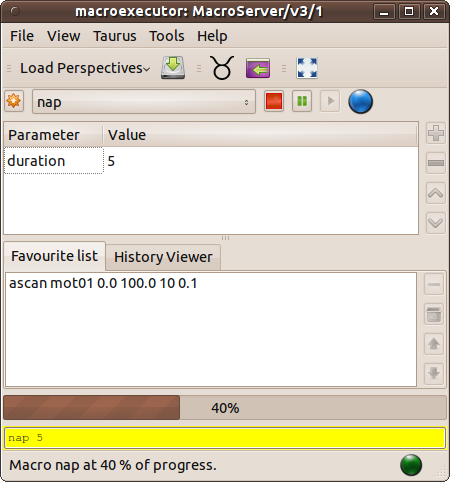Click the purple panel with green arrow icon
Image resolution: width=450 pixels, height=482 pixels.
pyautogui.click(x=258, y=68)
